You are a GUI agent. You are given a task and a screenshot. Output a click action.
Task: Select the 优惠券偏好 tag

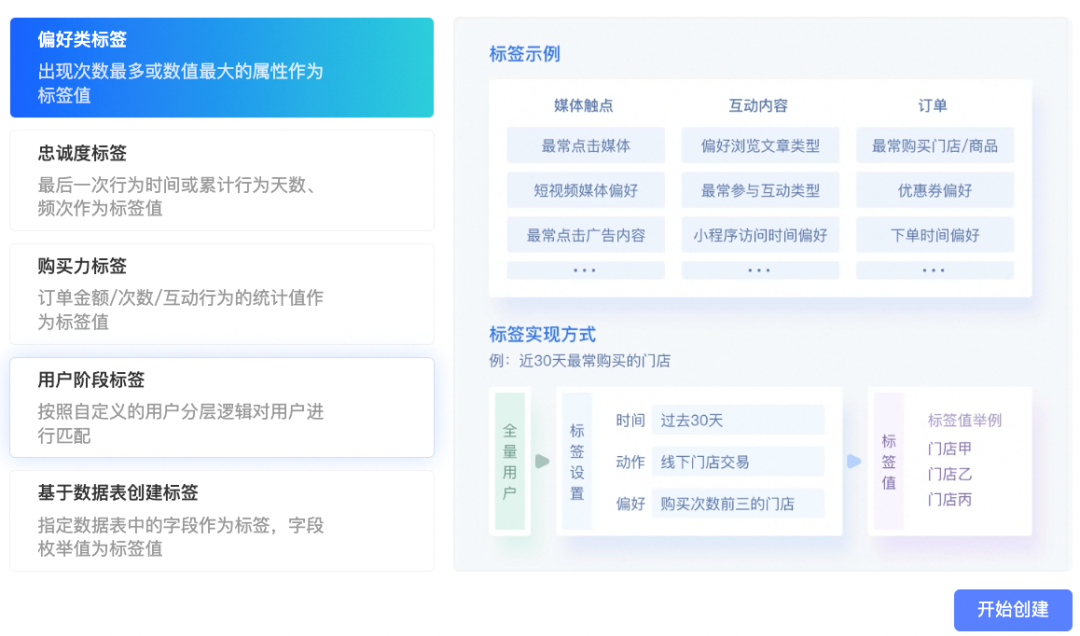coord(934,190)
